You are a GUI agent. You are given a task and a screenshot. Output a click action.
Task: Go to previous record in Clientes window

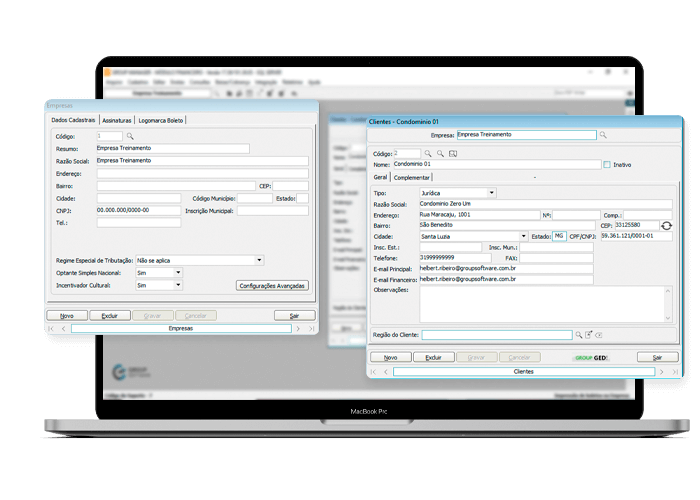[x=386, y=372]
